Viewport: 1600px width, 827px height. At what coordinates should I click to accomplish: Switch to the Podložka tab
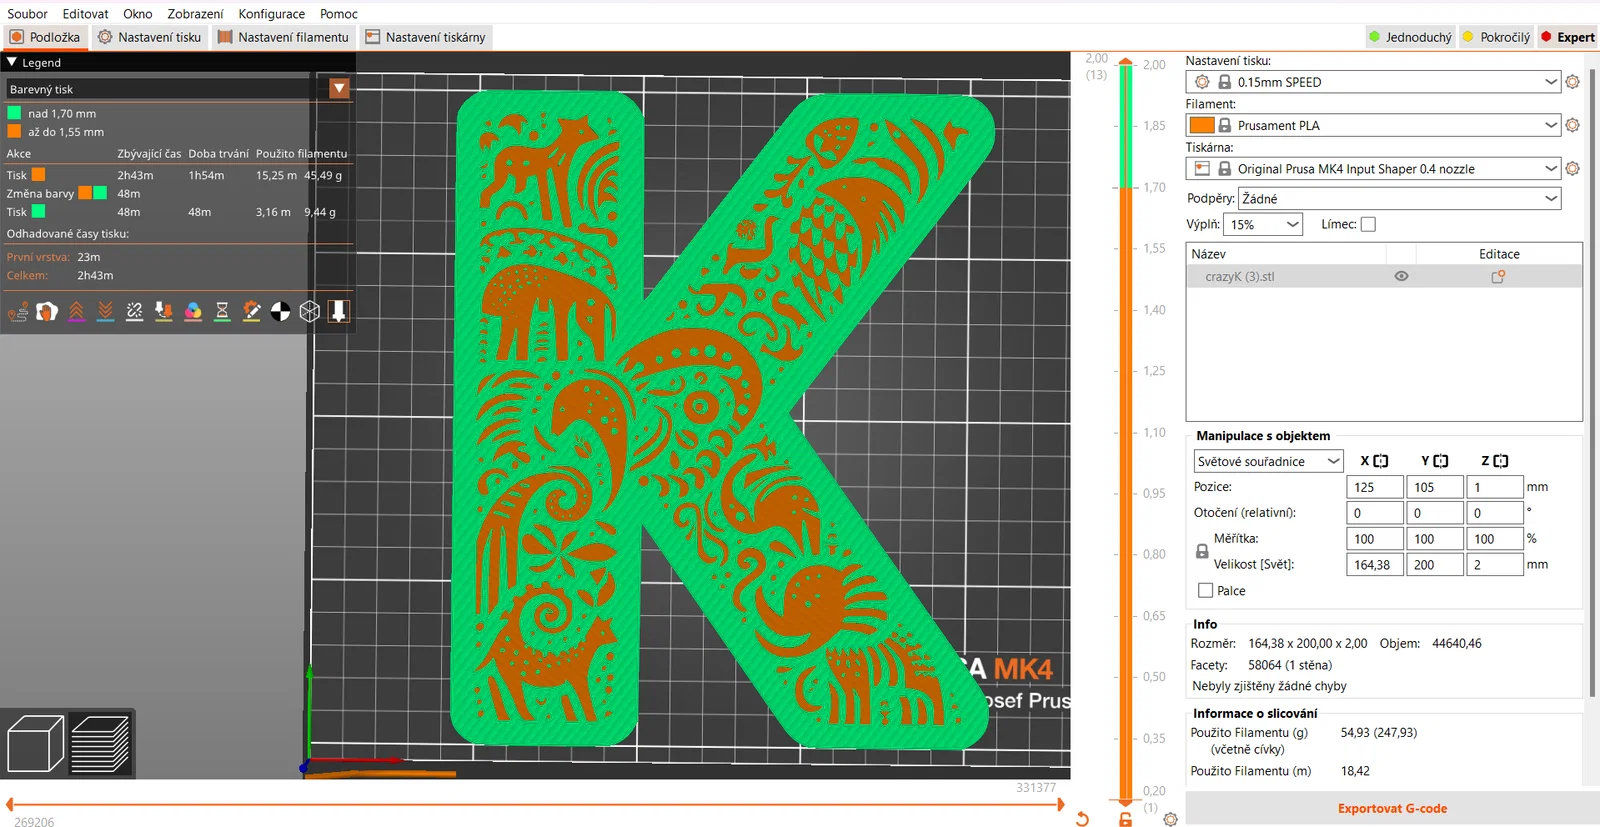pos(45,37)
